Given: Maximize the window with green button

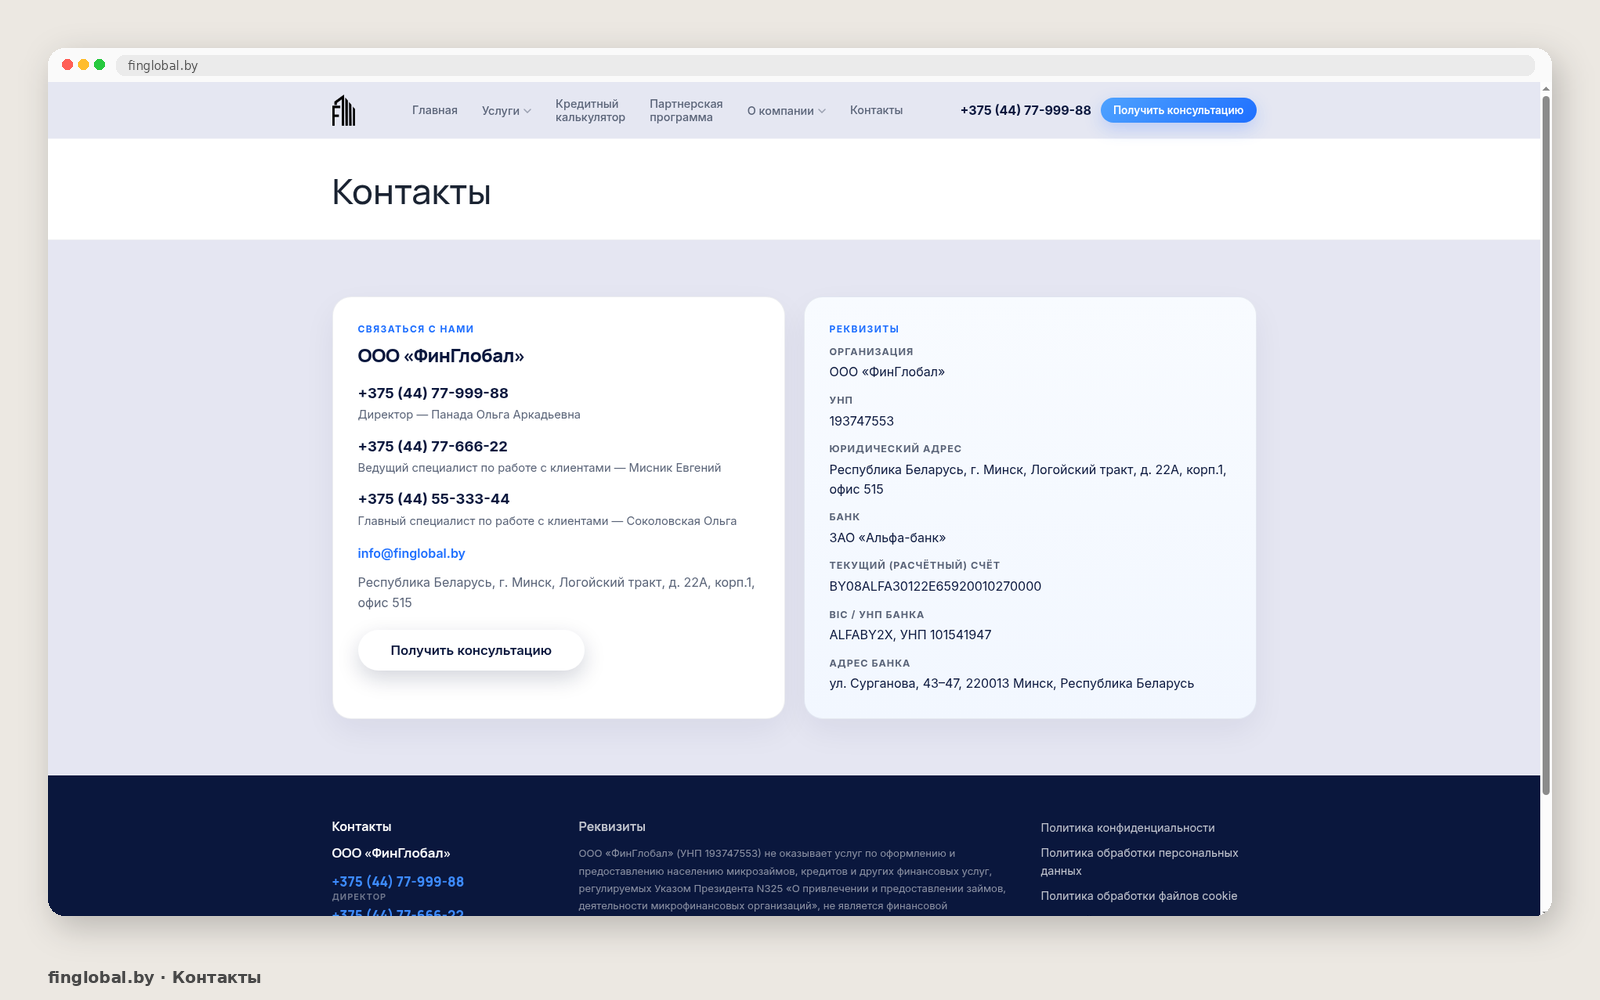Looking at the screenshot, I should click(x=100, y=65).
